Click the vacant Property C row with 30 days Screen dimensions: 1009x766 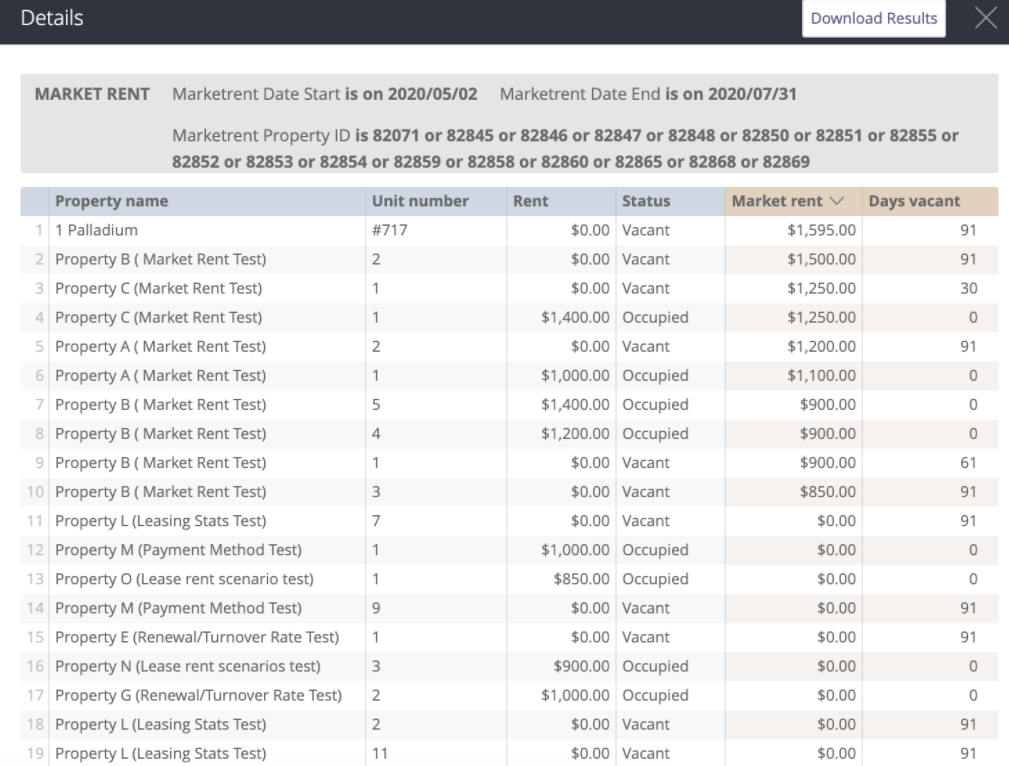[x=400, y=287]
